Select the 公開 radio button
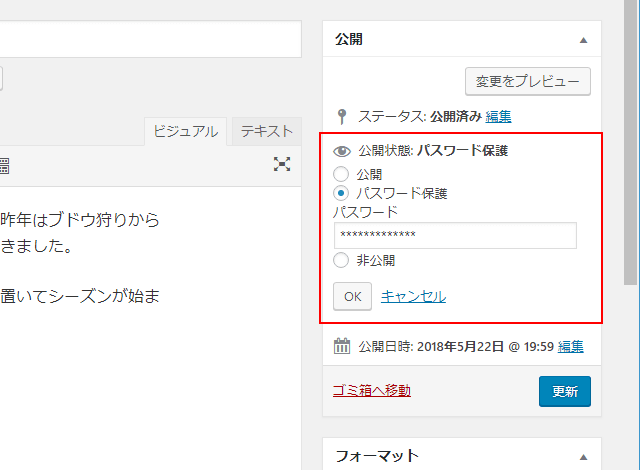 coord(341,174)
